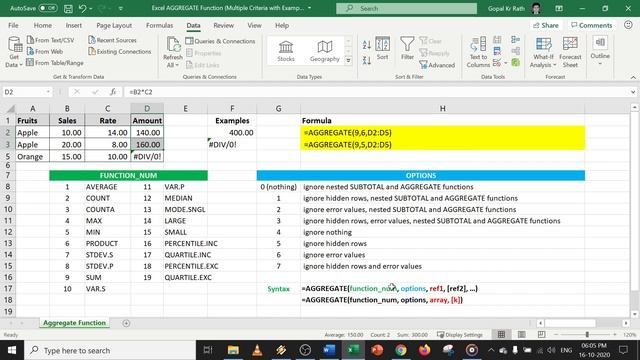Collapse the ribbon with the chevron
The width and height of the screenshot is (640, 360).
coord(633,77)
